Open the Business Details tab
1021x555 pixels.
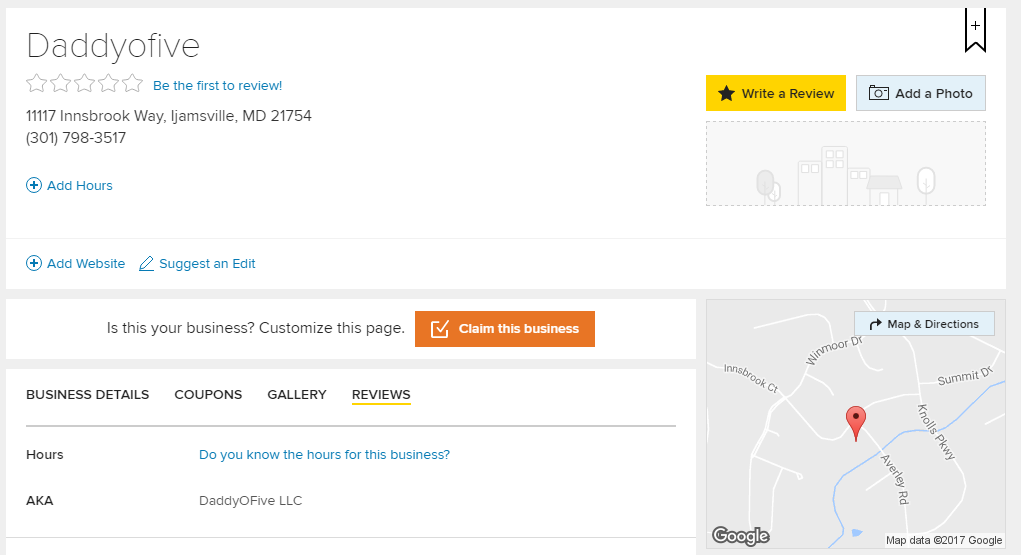87,395
